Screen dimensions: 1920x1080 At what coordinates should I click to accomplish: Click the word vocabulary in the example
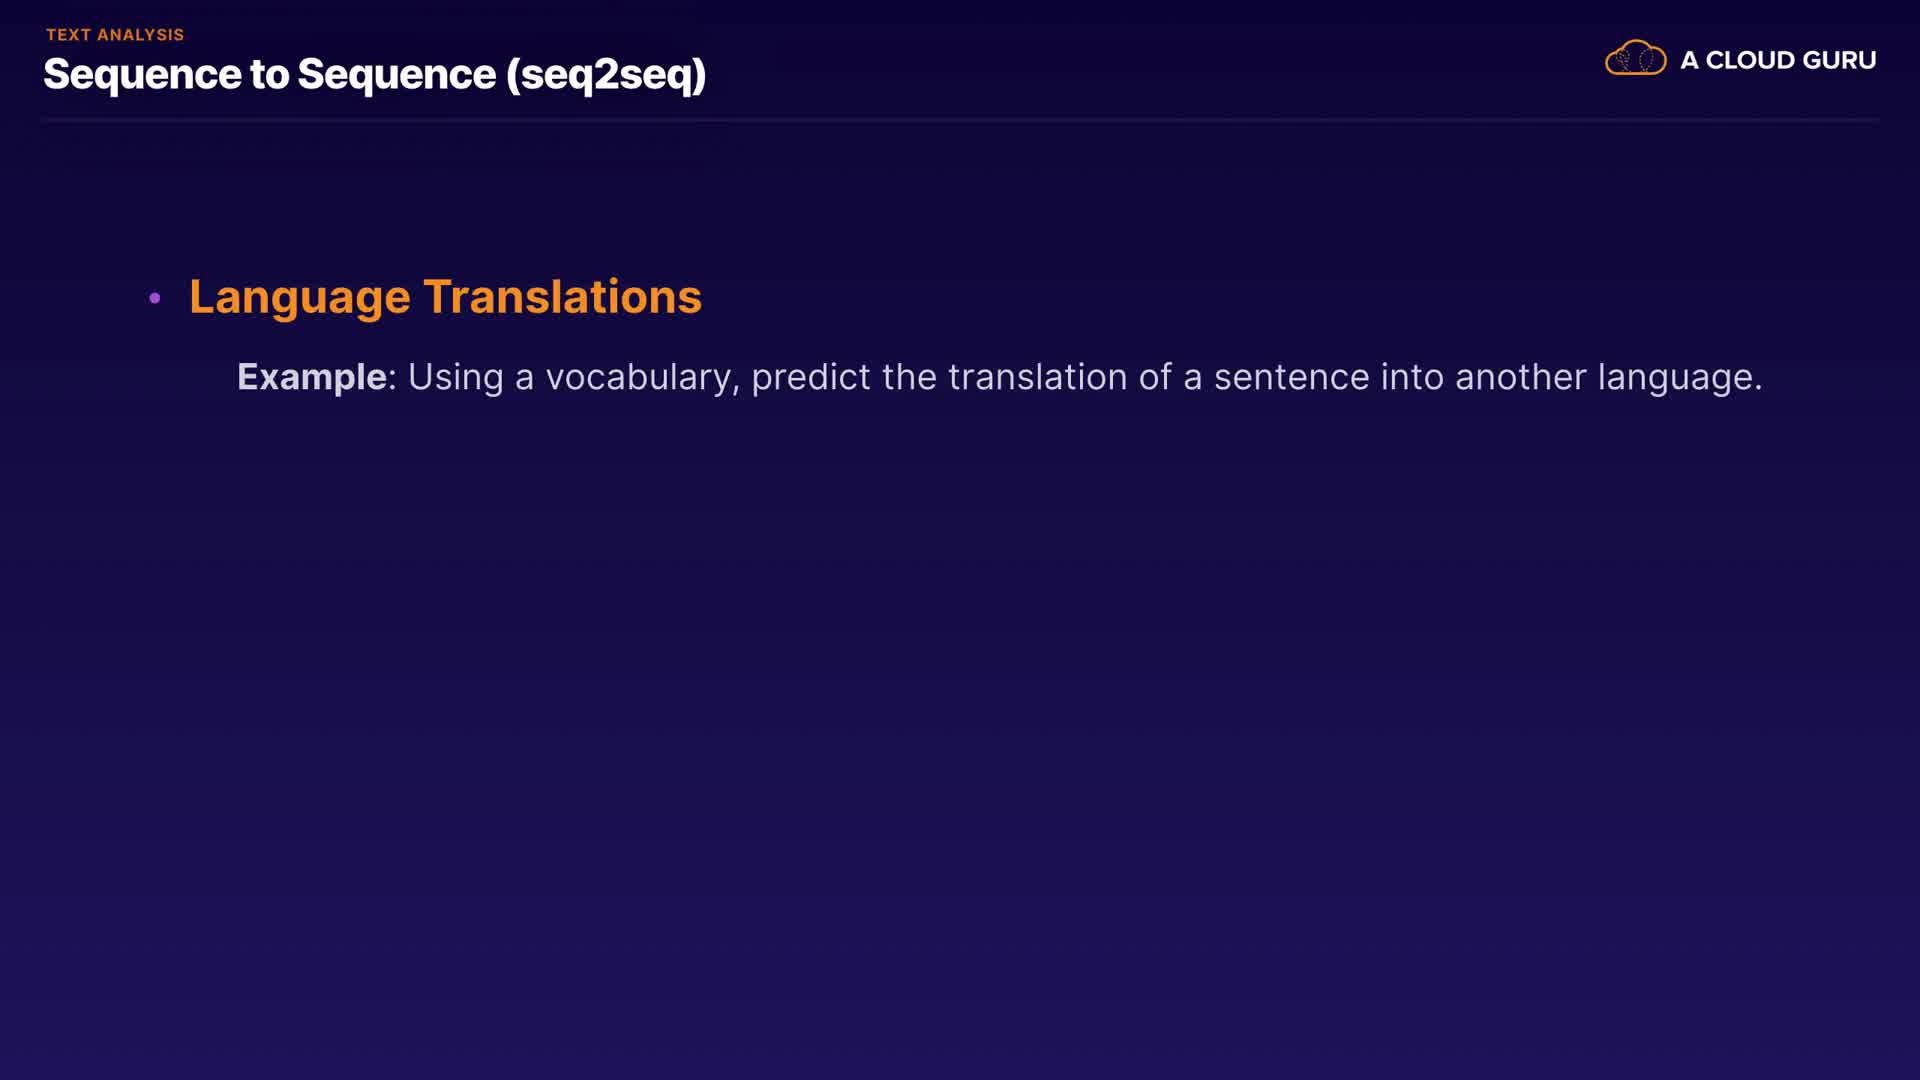point(641,378)
